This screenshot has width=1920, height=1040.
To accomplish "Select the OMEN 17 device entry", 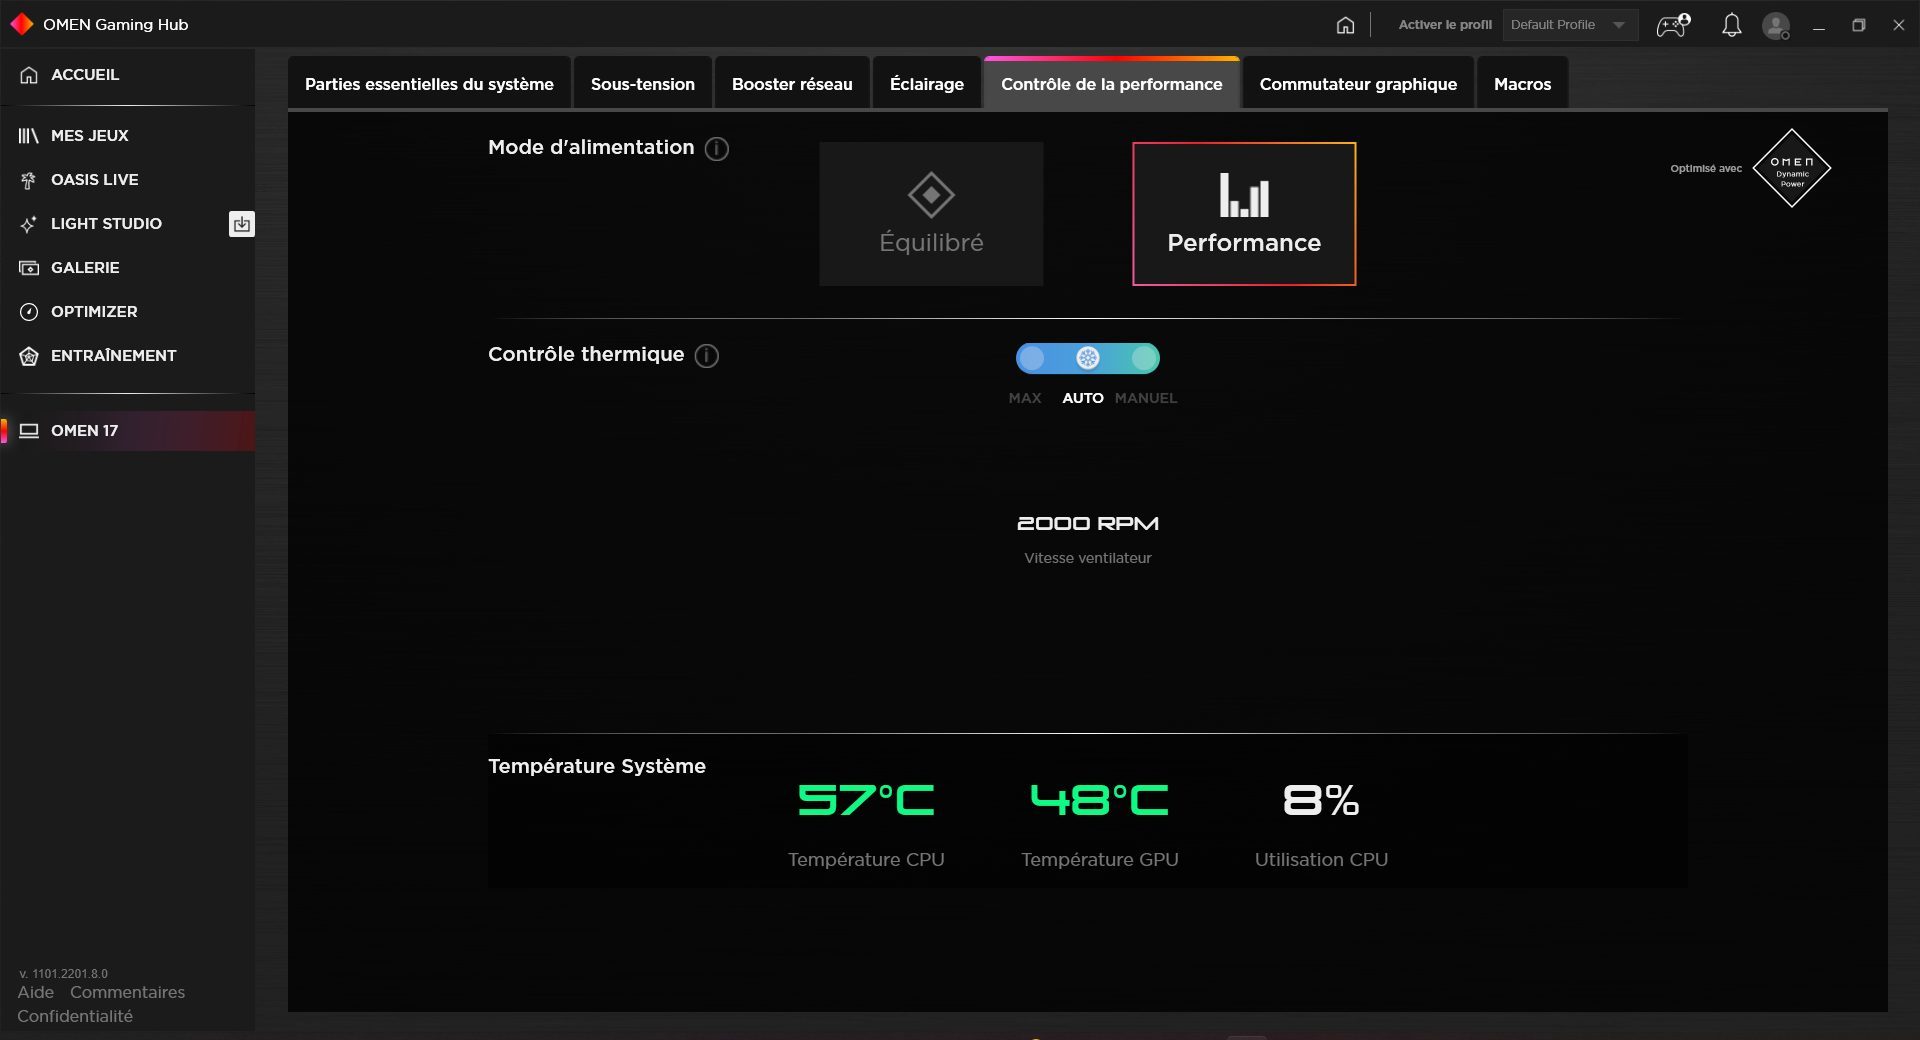I will coord(127,431).
